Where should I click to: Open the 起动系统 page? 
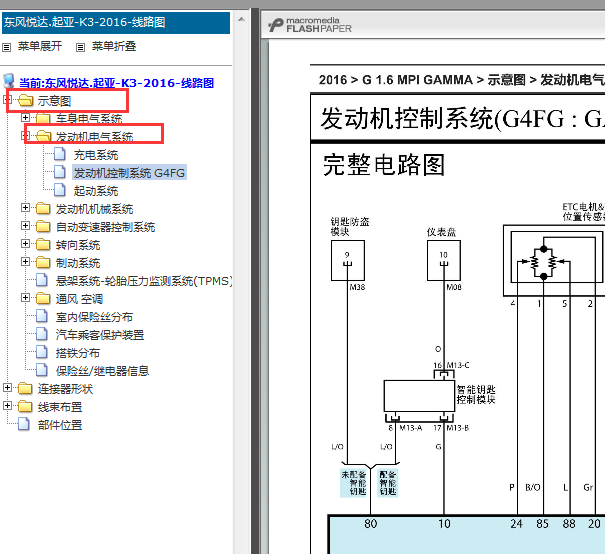point(96,191)
